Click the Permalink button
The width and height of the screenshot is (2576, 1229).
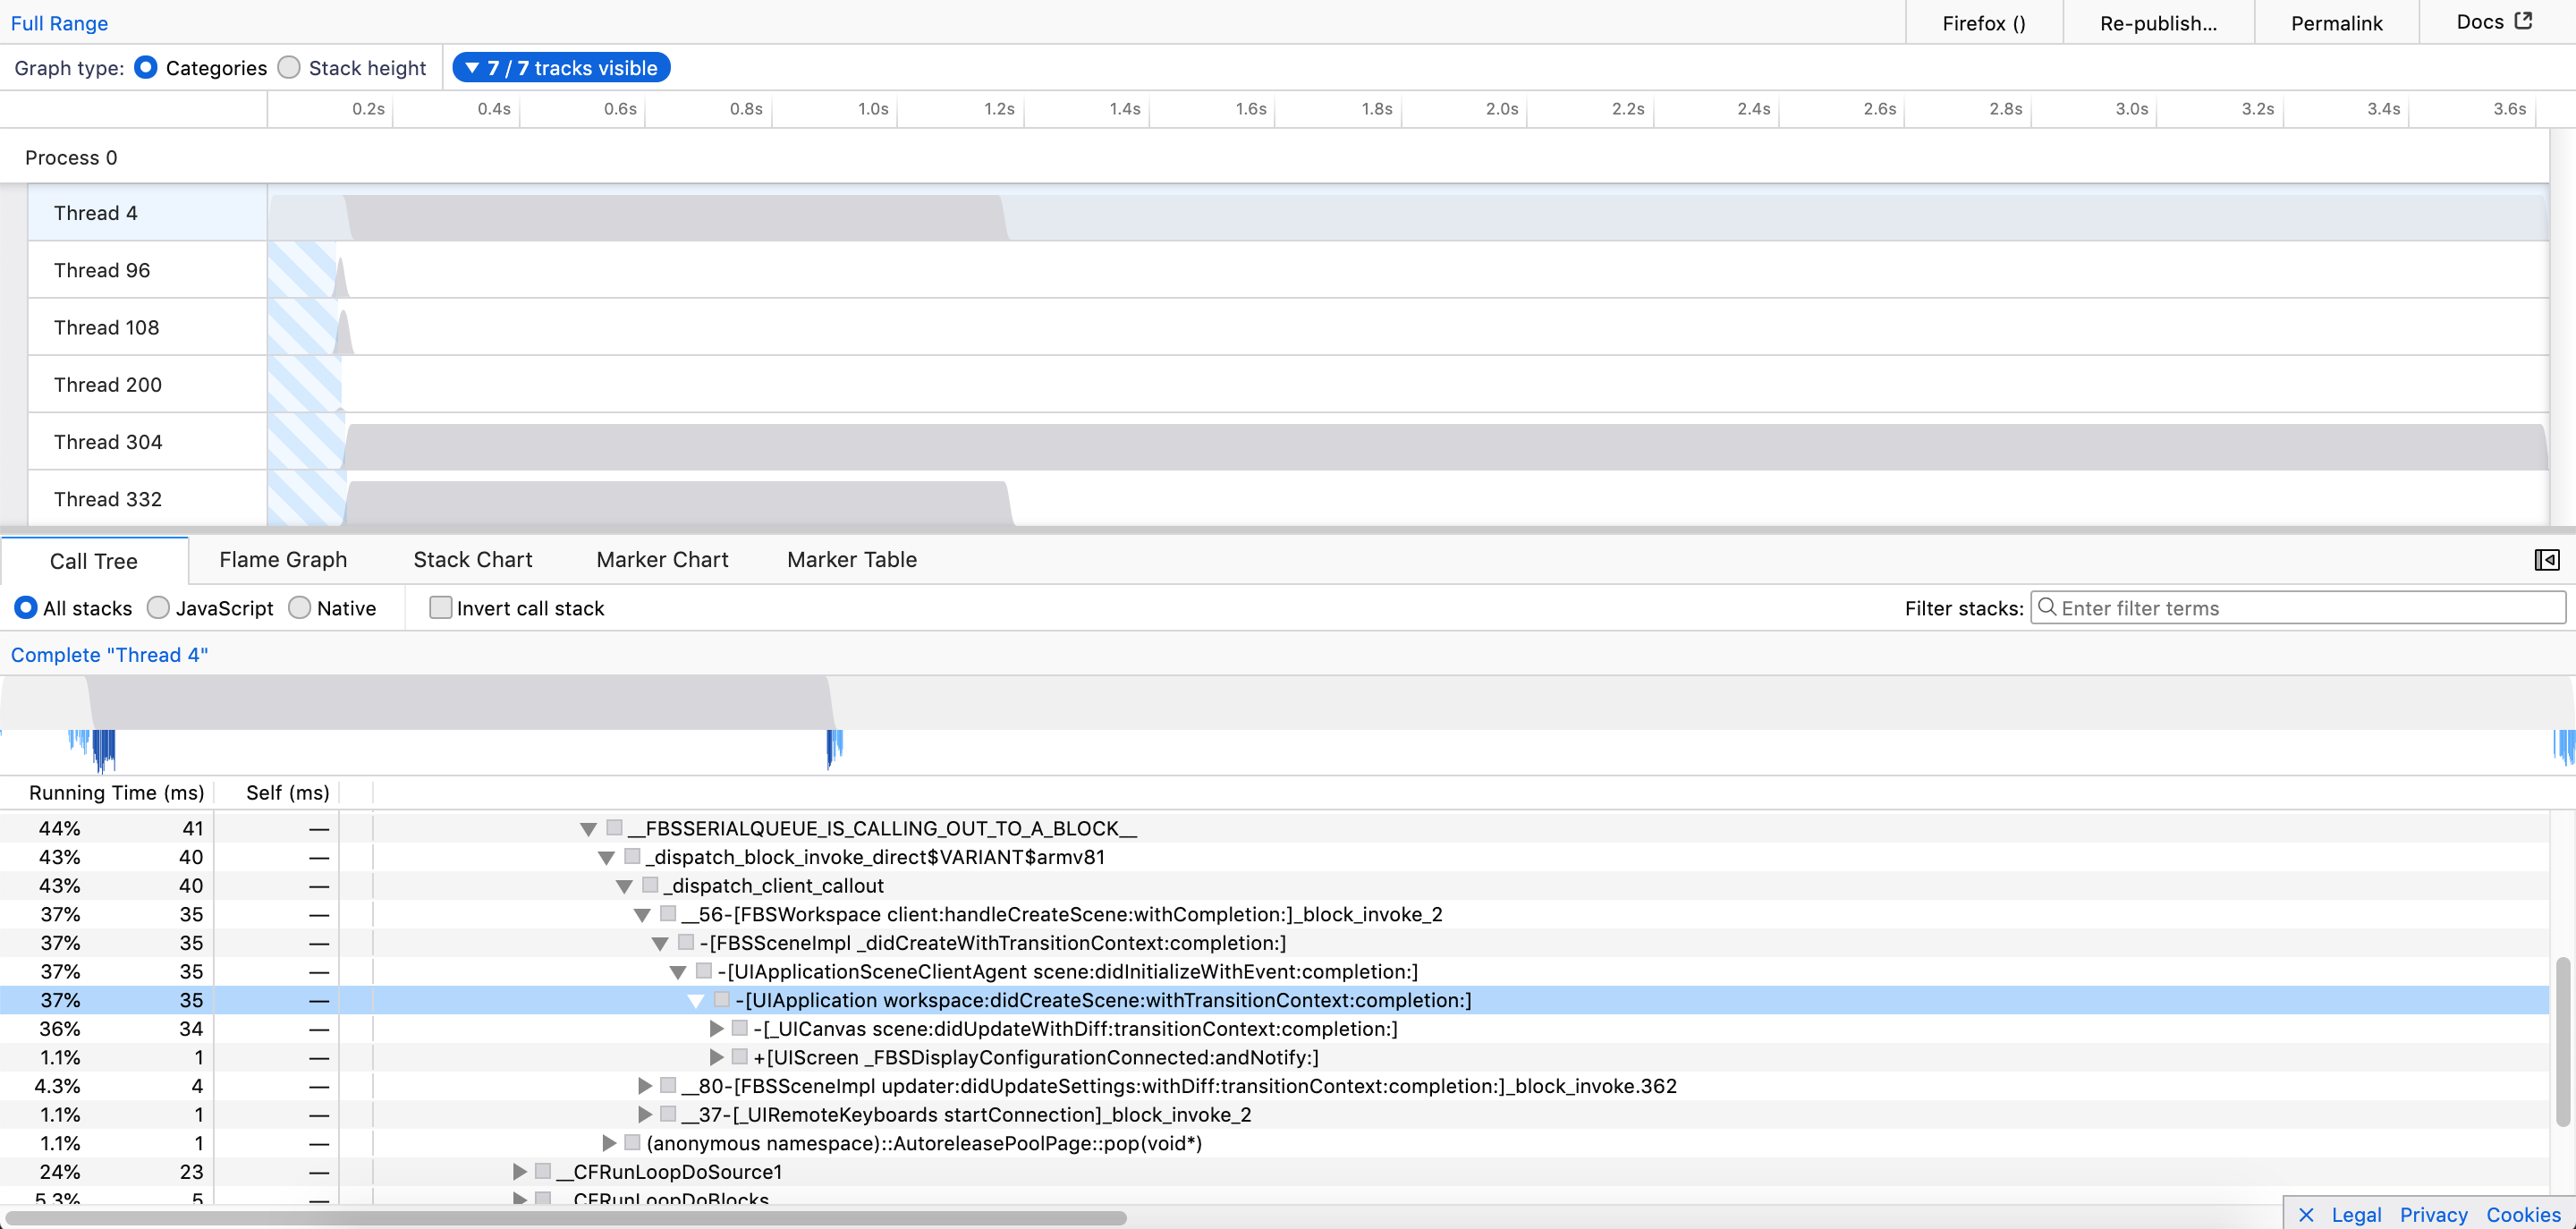(x=2336, y=23)
